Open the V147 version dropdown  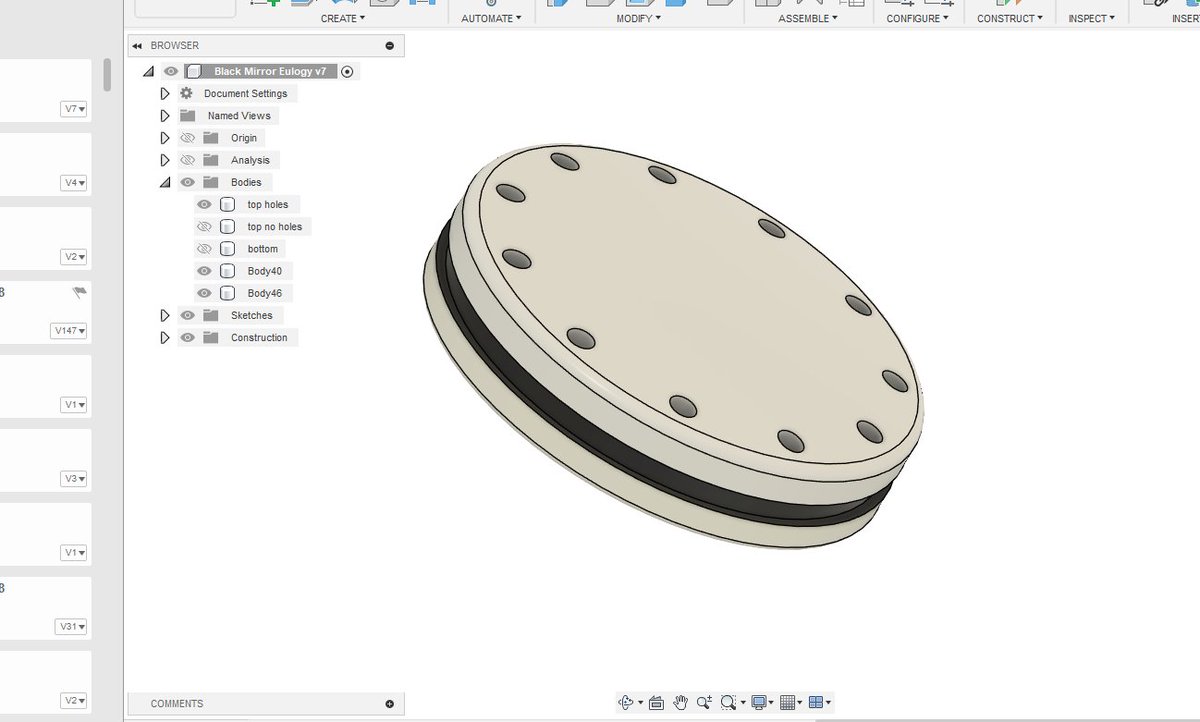69,331
